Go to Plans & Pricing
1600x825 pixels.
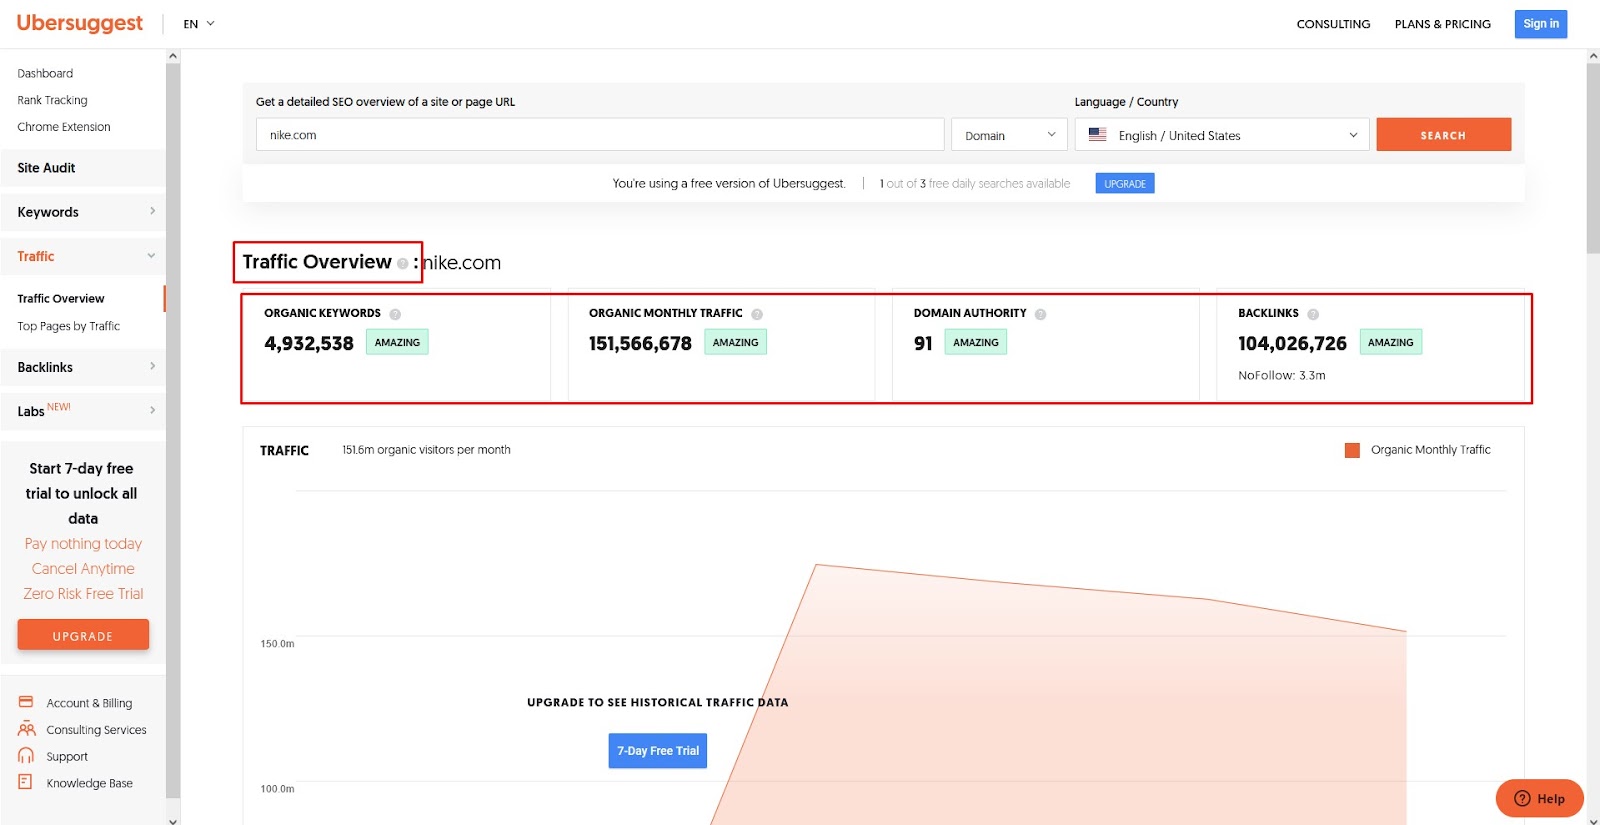[x=1442, y=24]
